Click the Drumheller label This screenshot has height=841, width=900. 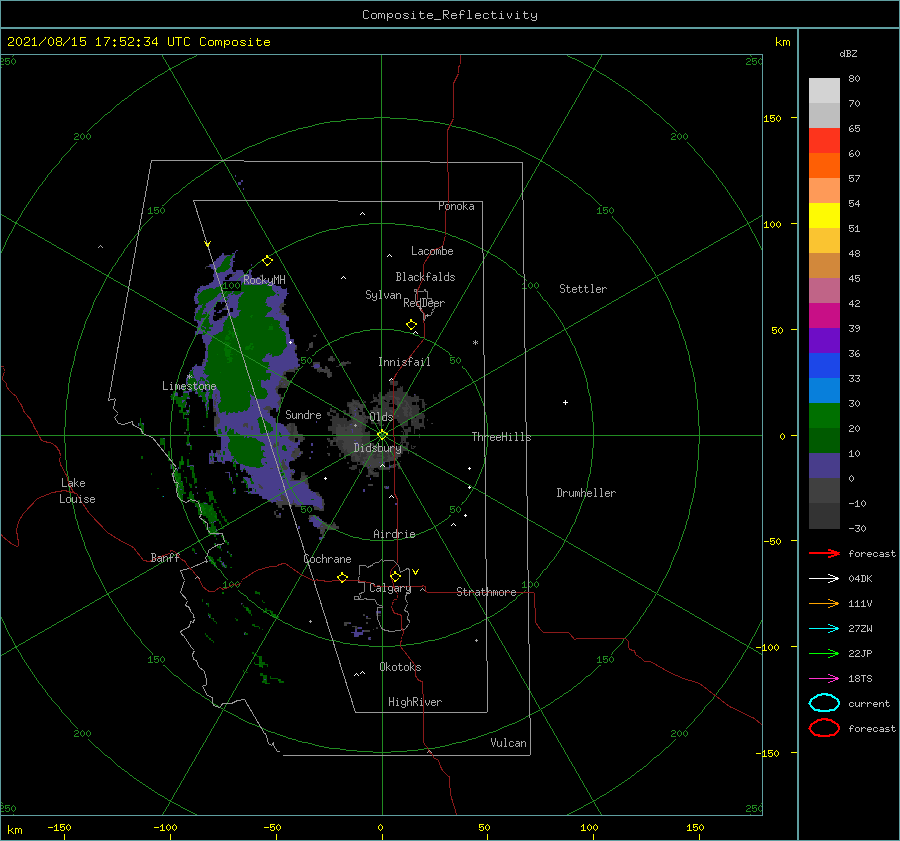(x=586, y=493)
